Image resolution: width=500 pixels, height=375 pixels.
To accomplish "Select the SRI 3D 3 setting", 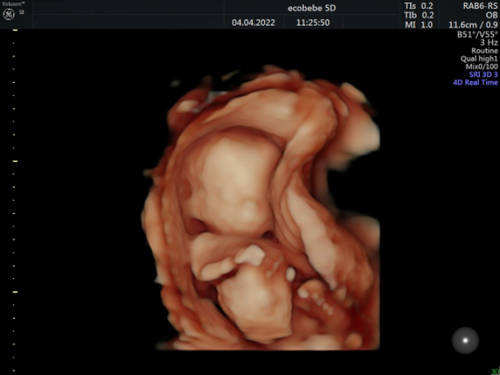I will (483, 74).
